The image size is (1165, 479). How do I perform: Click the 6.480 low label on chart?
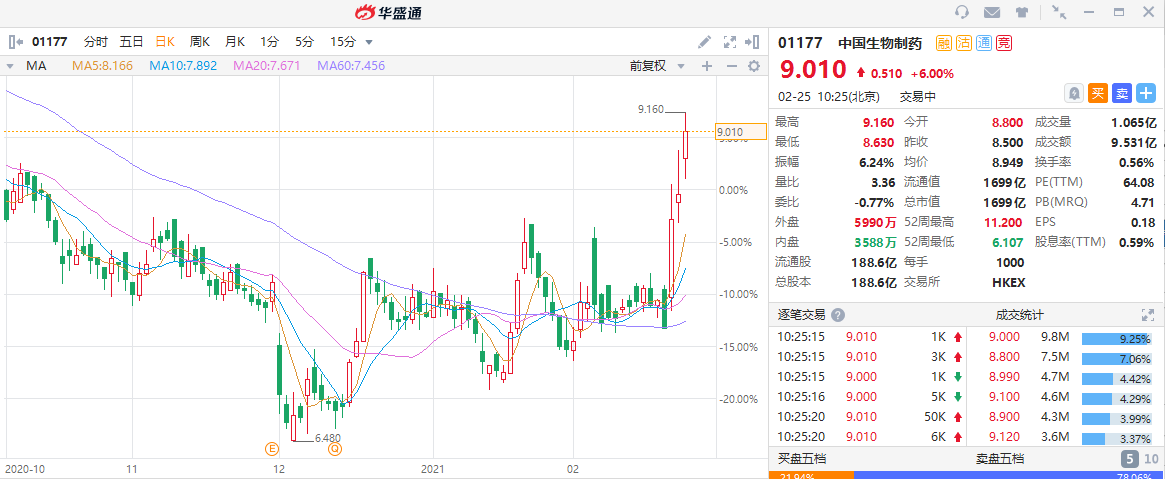click(328, 438)
